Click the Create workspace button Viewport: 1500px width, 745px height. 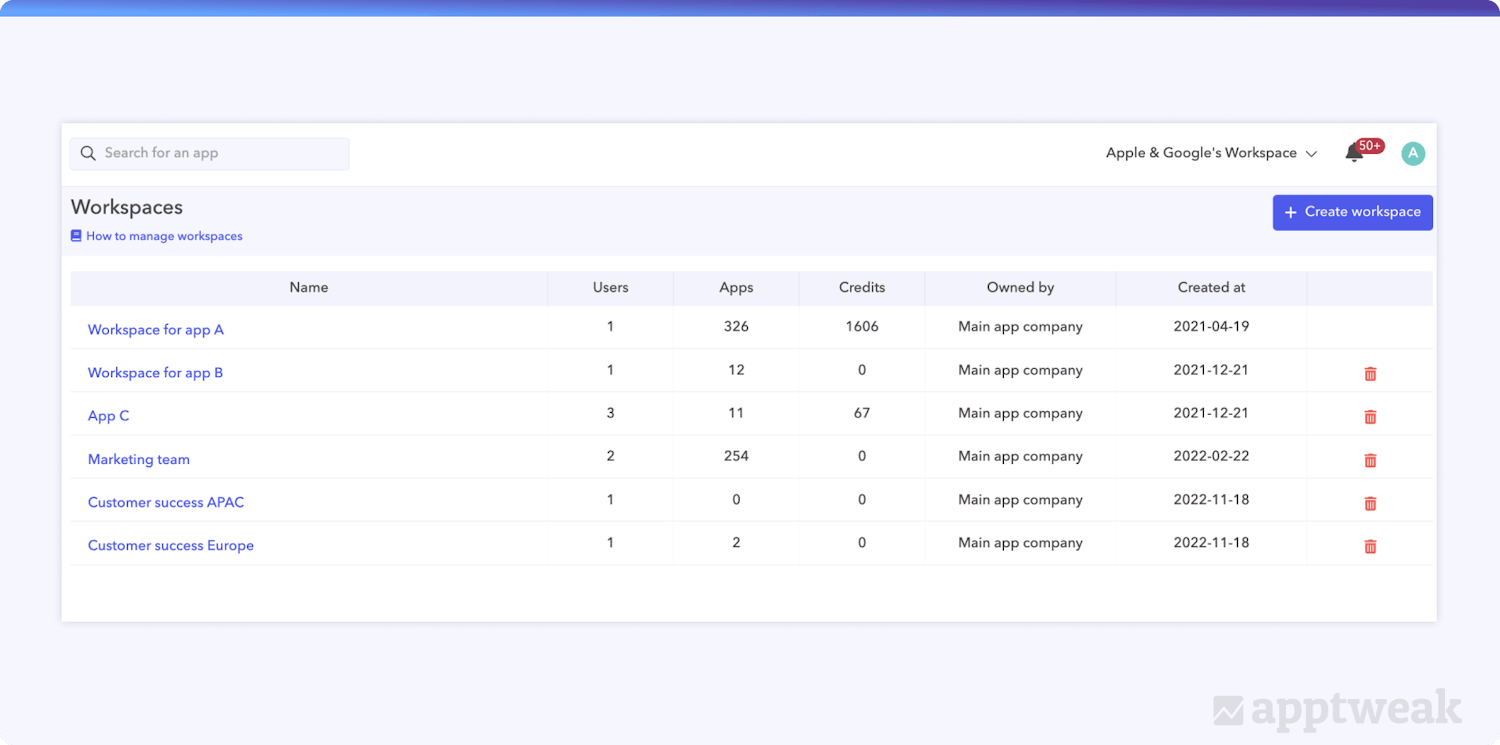point(1352,212)
